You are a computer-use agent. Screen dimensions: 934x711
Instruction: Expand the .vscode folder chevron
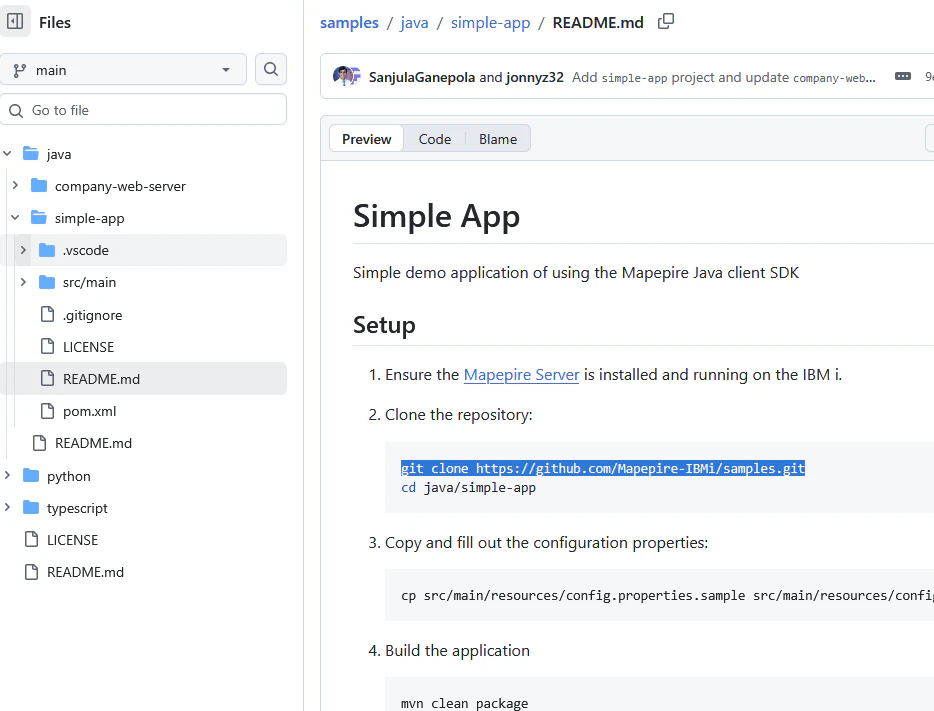[23, 250]
